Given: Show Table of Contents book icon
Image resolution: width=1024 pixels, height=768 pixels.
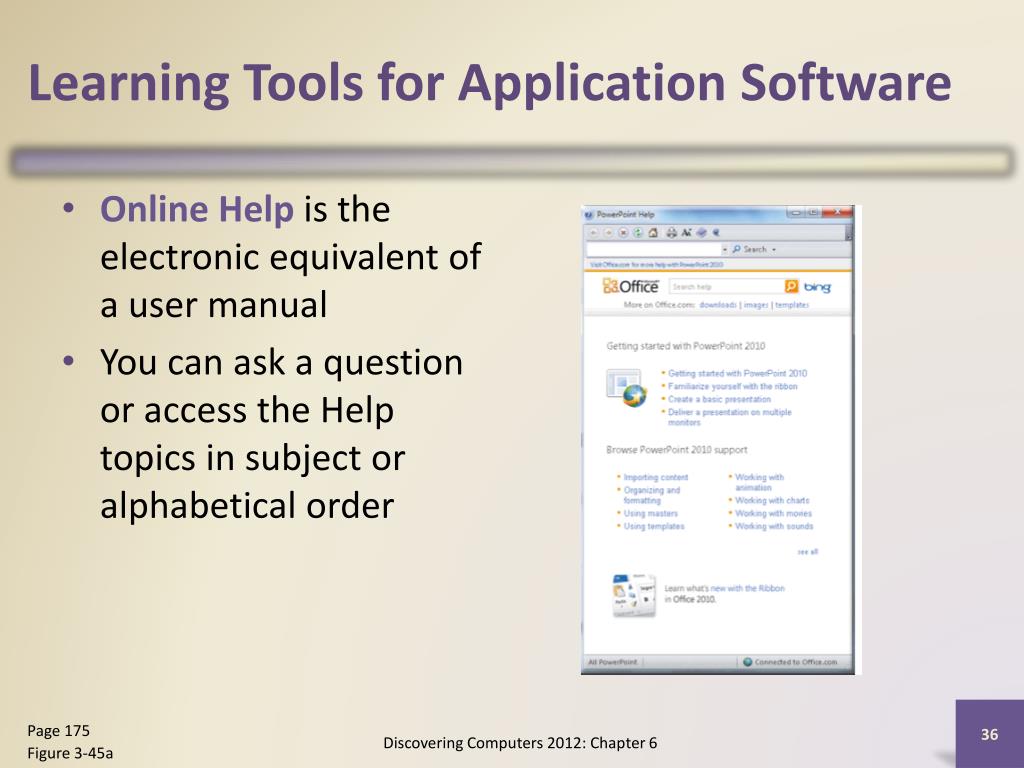Looking at the screenshot, I should click(701, 232).
